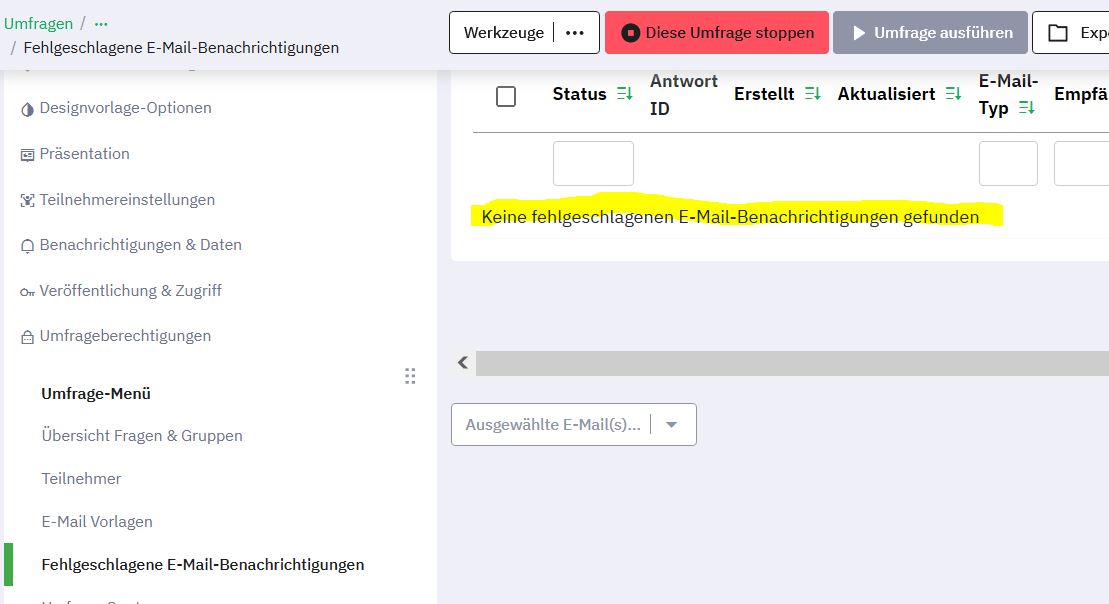Click the E-Mail-Typ column sort icon
The image size is (1109, 604).
[x=1026, y=108]
